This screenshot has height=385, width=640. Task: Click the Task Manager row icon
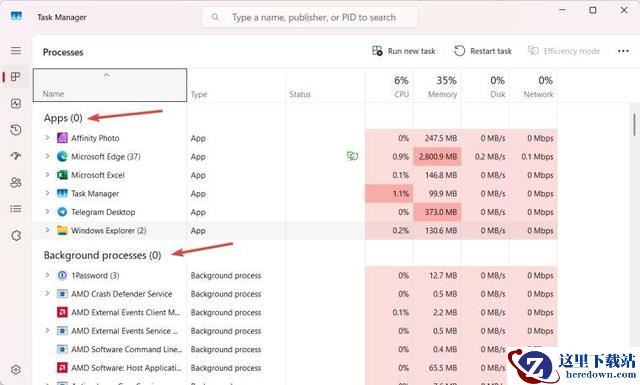(62, 194)
